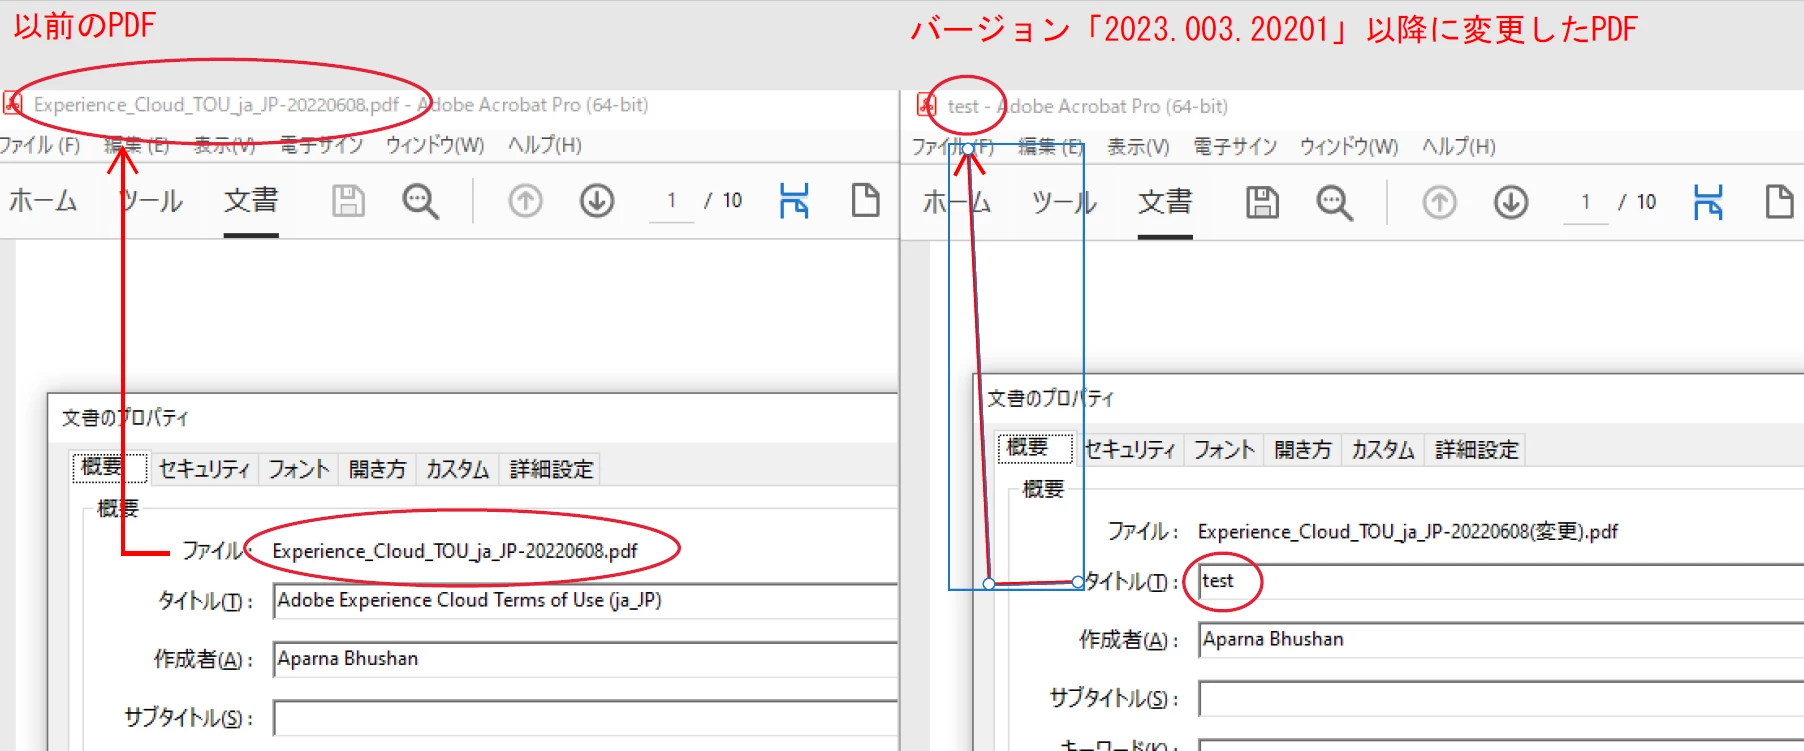The image size is (1804, 751).
Task: Select 詳細設定 tab in right properties dialog
Action: pos(1477,449)
